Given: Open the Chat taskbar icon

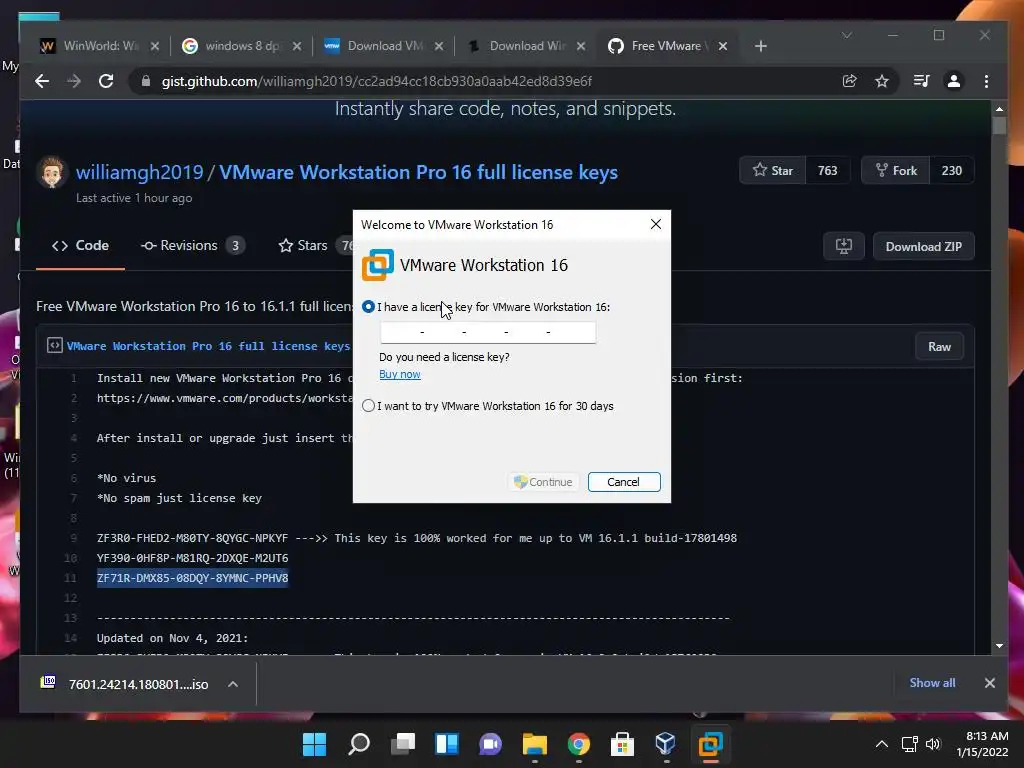Looking at the screenshot, I should (490, 744).
